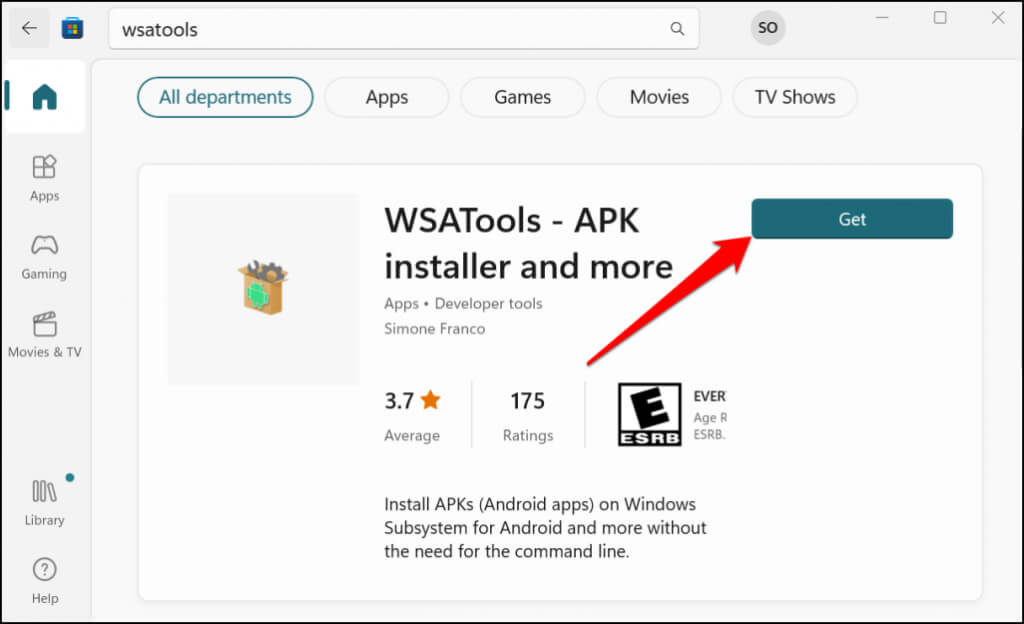Click the WSATools app thumbnail image
The width and height of the screenshot is (1024, 624).
(x=263, y=288)
